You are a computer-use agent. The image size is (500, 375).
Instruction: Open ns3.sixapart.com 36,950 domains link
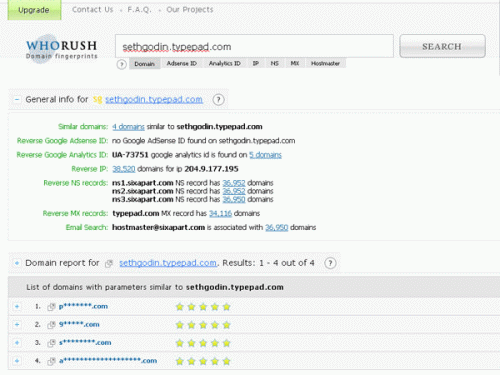pyautogui.click(x=234, y=199)
